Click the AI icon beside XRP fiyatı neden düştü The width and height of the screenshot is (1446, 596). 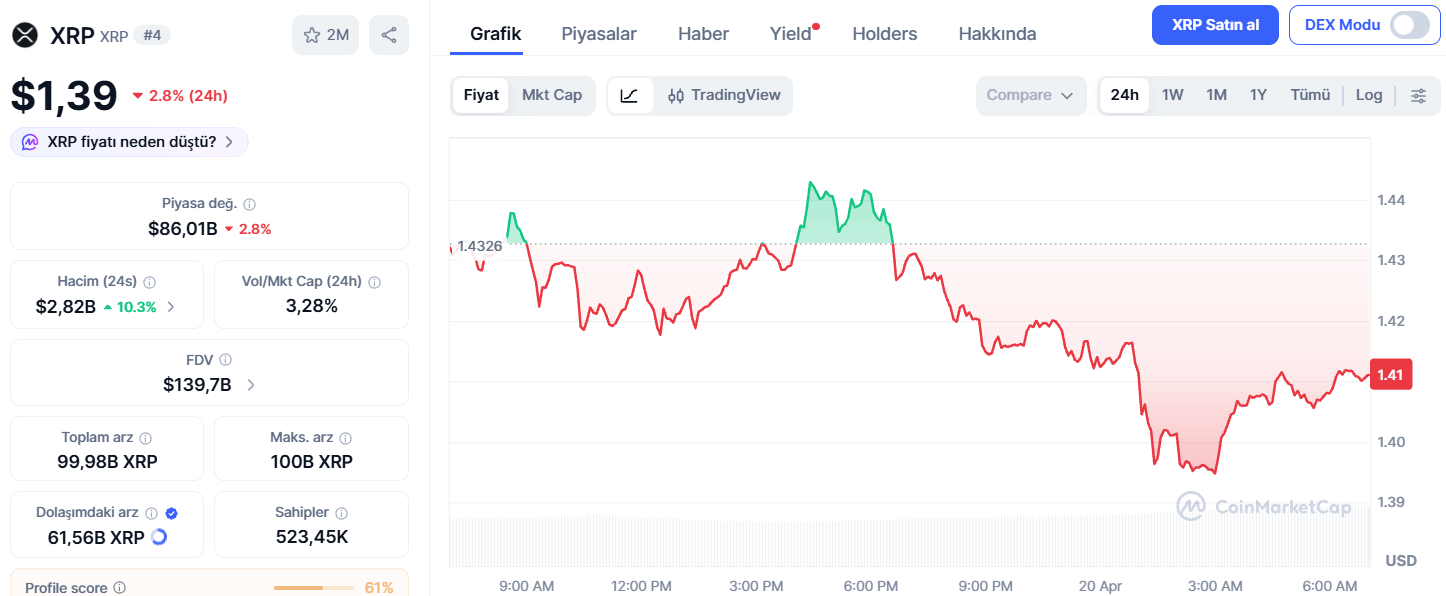coord(31,142)
